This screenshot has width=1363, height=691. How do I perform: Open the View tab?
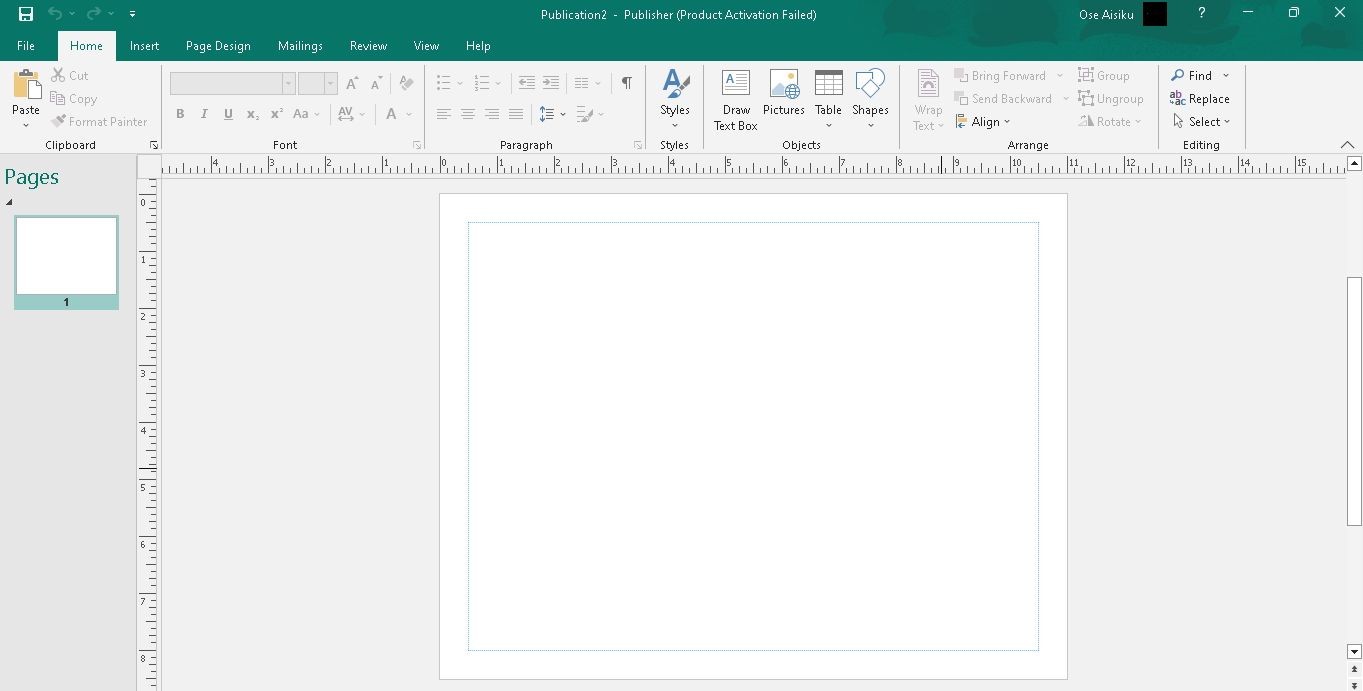[x=426, y=46]
